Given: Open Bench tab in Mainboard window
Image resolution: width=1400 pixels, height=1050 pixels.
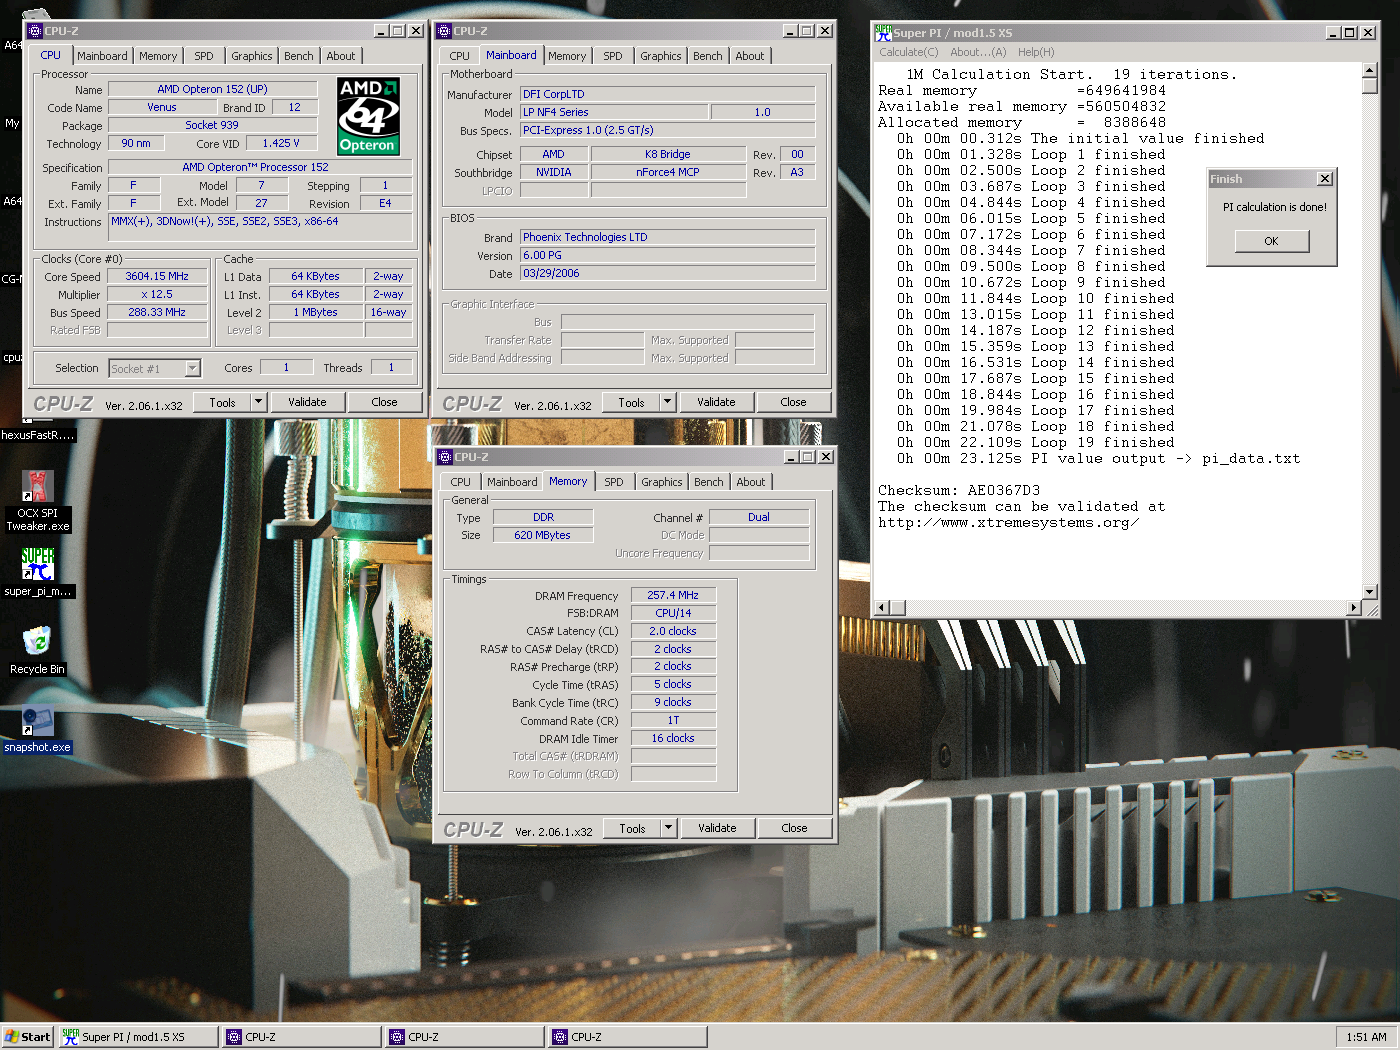Looking at the screenshot, I should coord(707,56).
